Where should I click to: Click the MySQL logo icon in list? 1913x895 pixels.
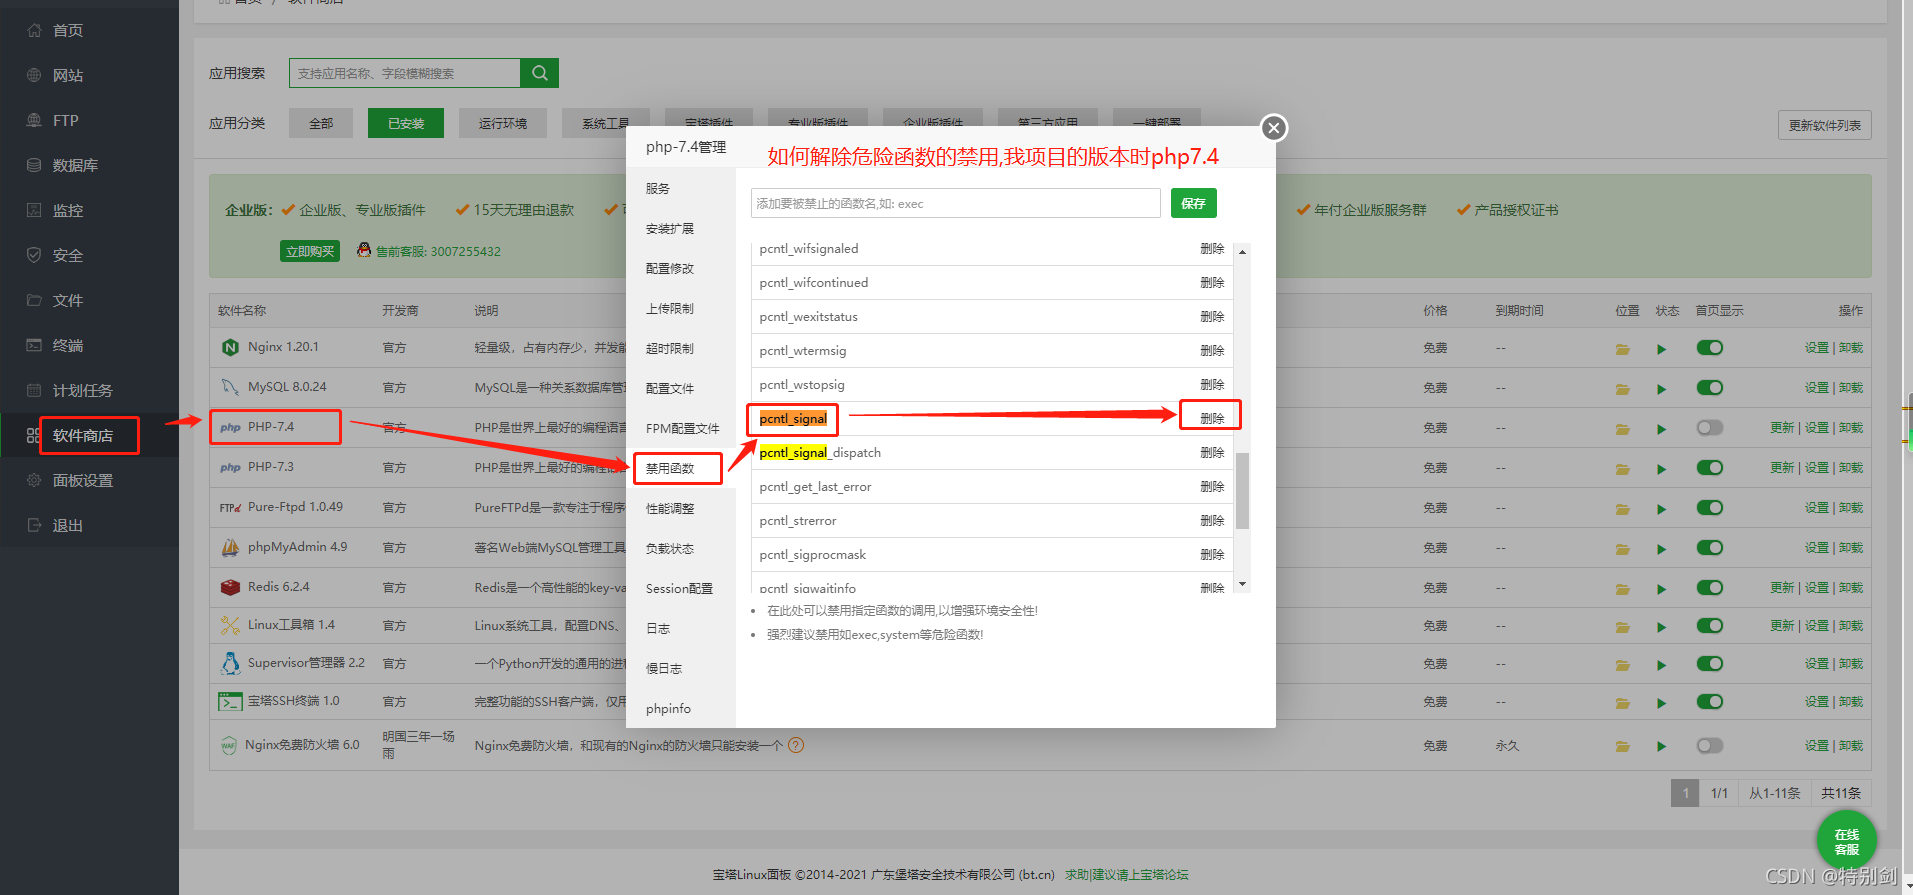tap(230, 387)
